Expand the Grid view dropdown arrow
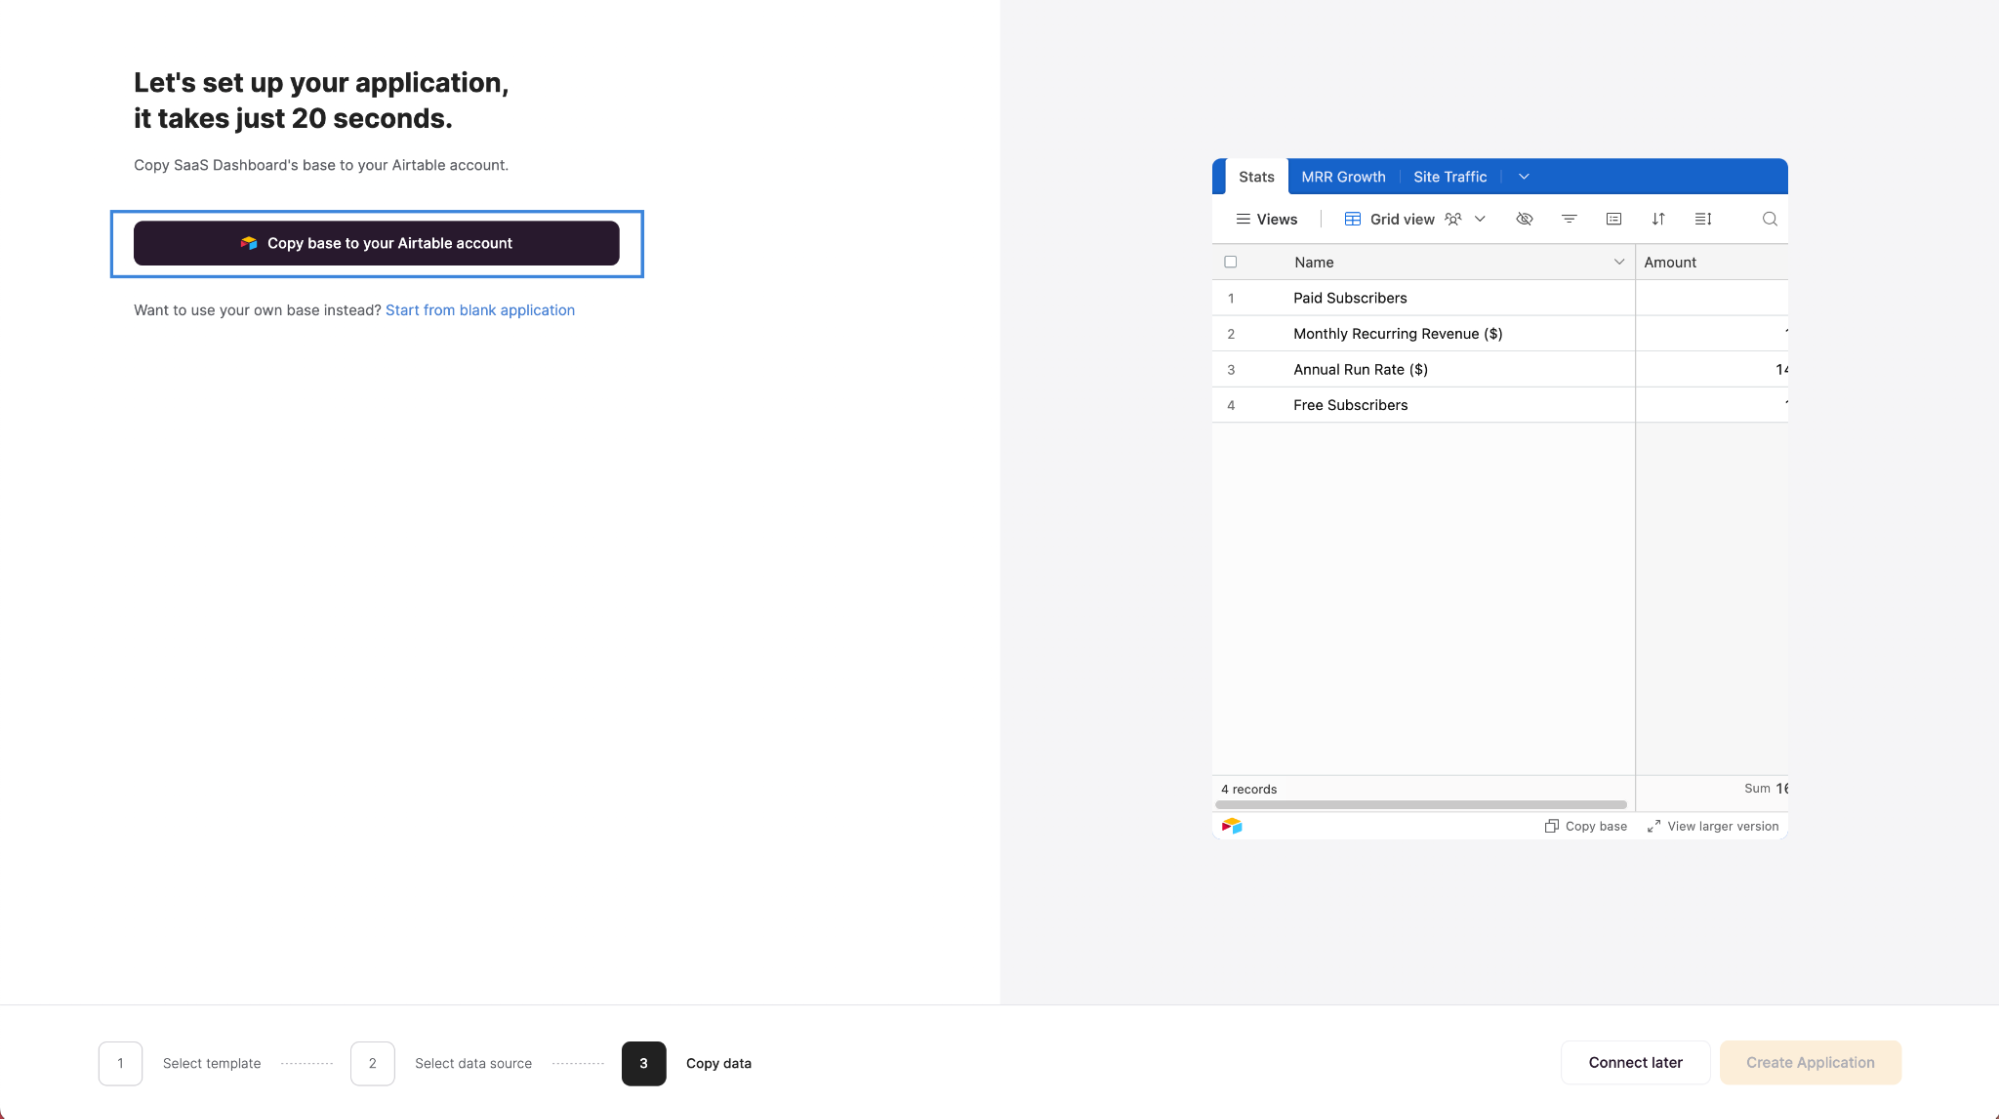 1481,218
